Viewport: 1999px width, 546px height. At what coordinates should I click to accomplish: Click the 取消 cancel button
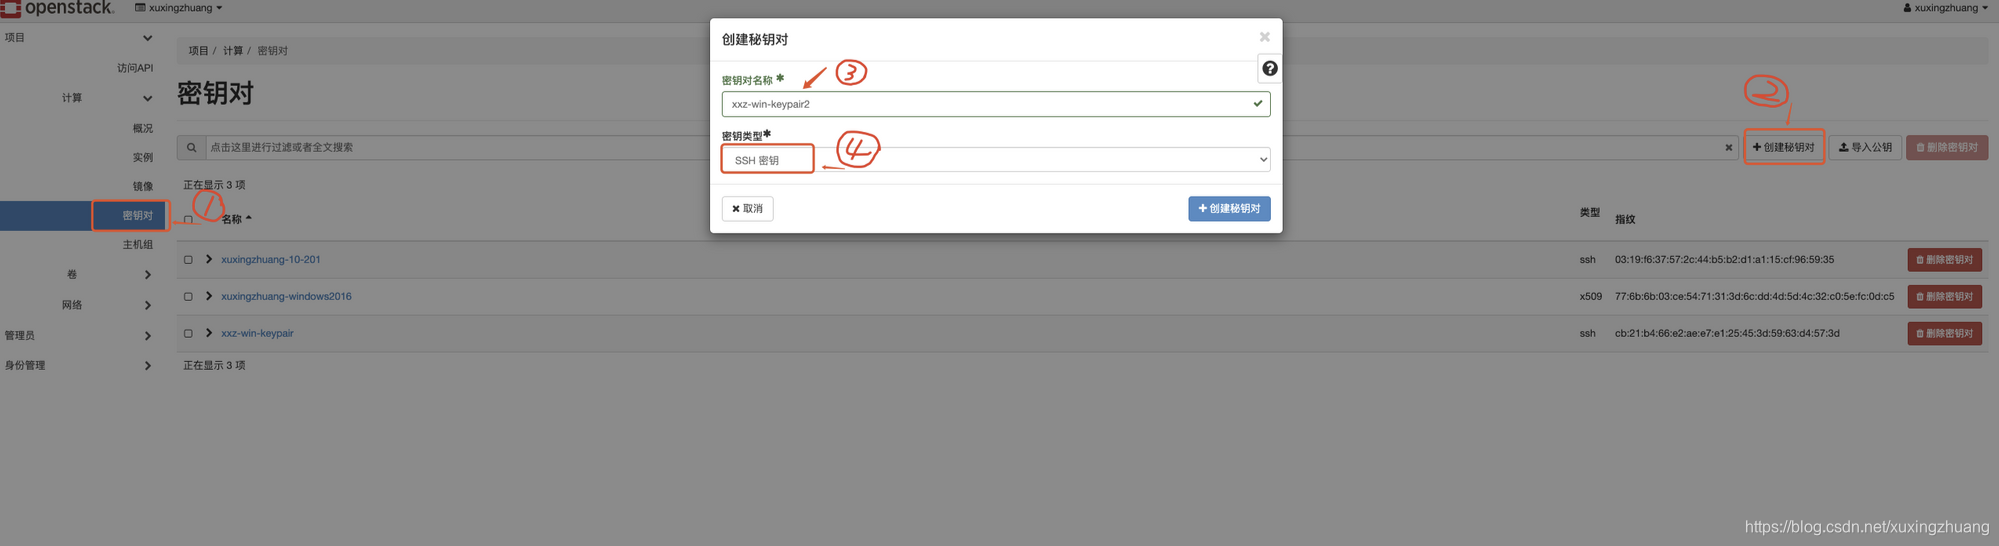pyautogui.click(x=747, y=208)
